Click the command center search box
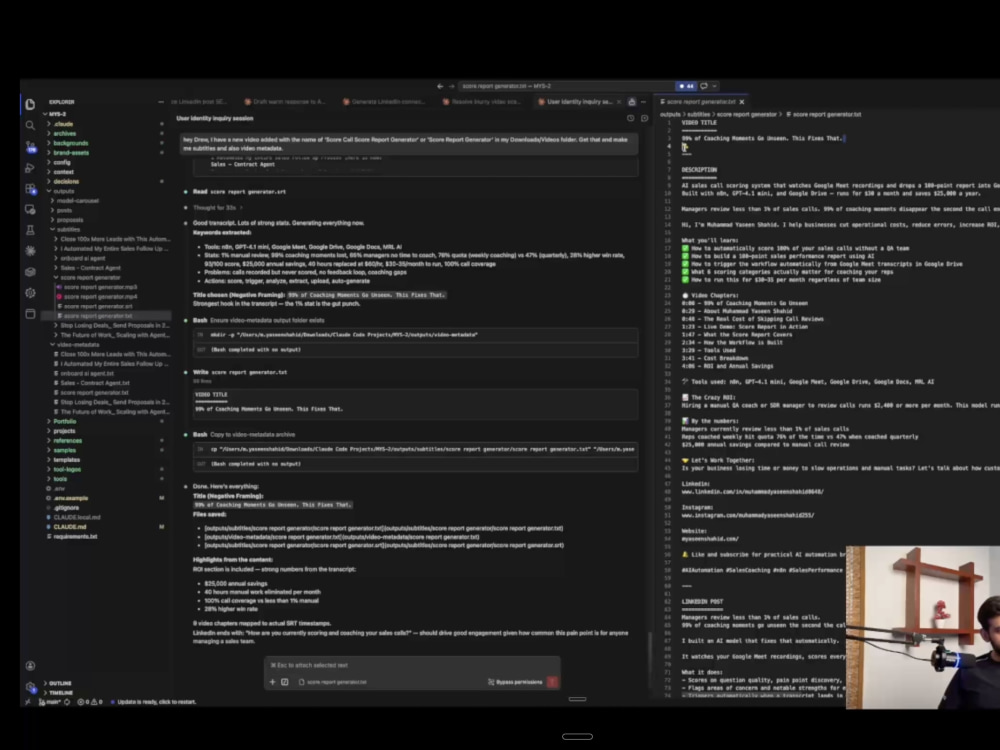 click(564, 86)
